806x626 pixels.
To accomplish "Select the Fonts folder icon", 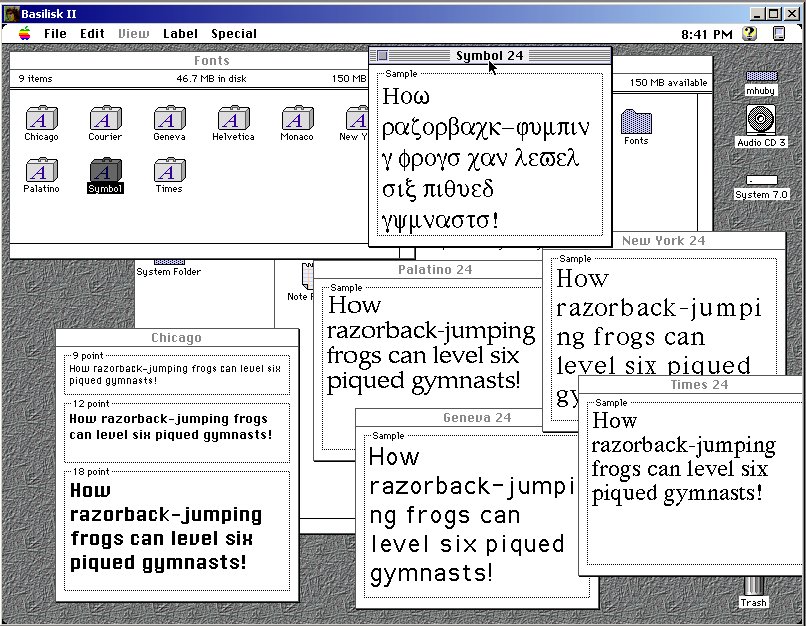I will tap(636, 122).
